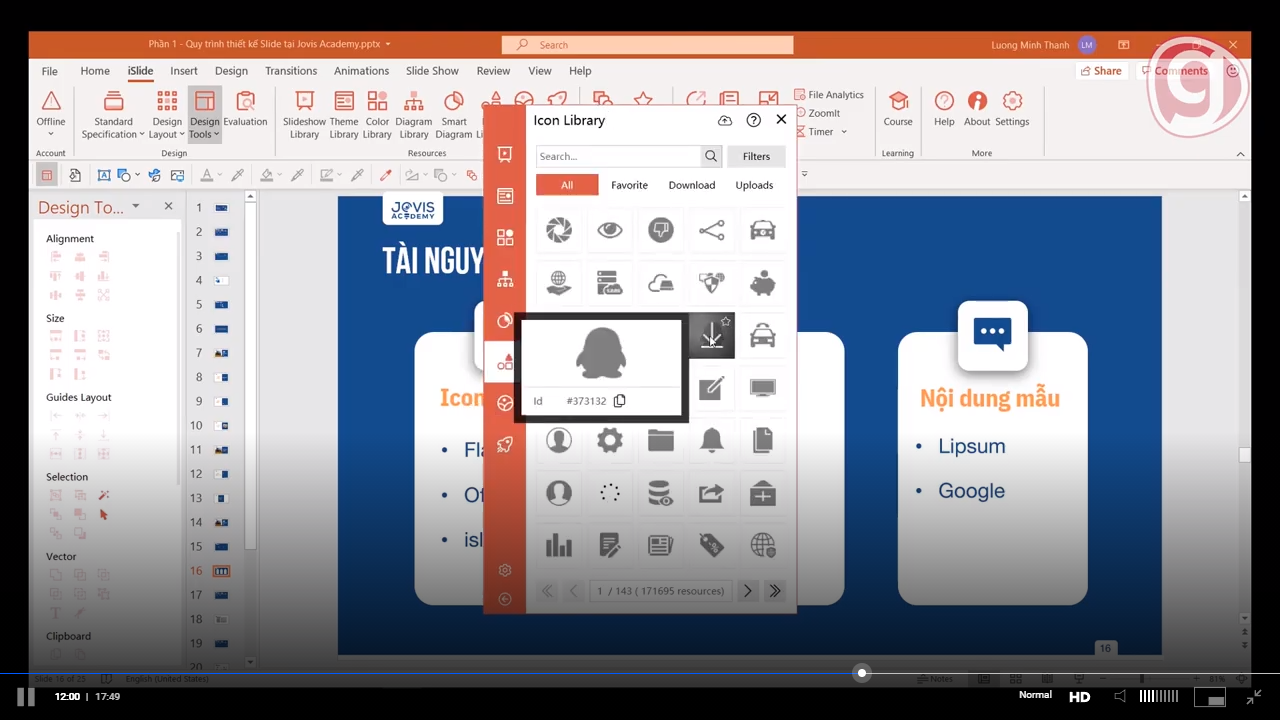
Task: Download the hovered penguin icon
Action: (711, 338)
